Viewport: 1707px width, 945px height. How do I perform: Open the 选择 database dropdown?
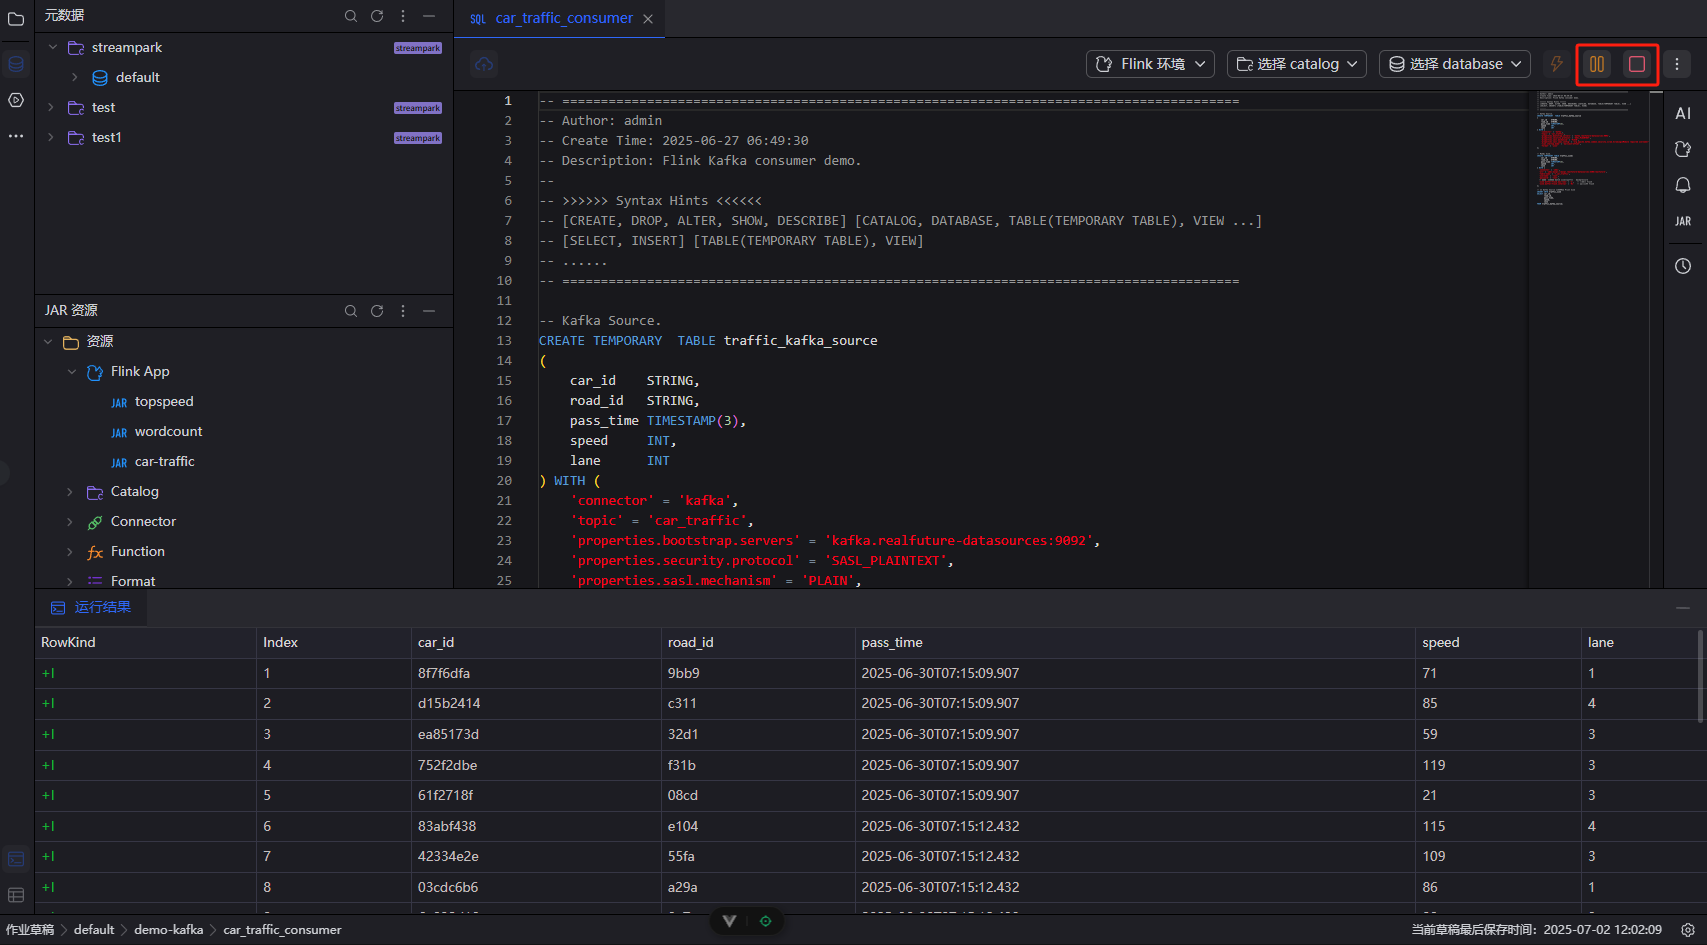tap(1454, 64)
